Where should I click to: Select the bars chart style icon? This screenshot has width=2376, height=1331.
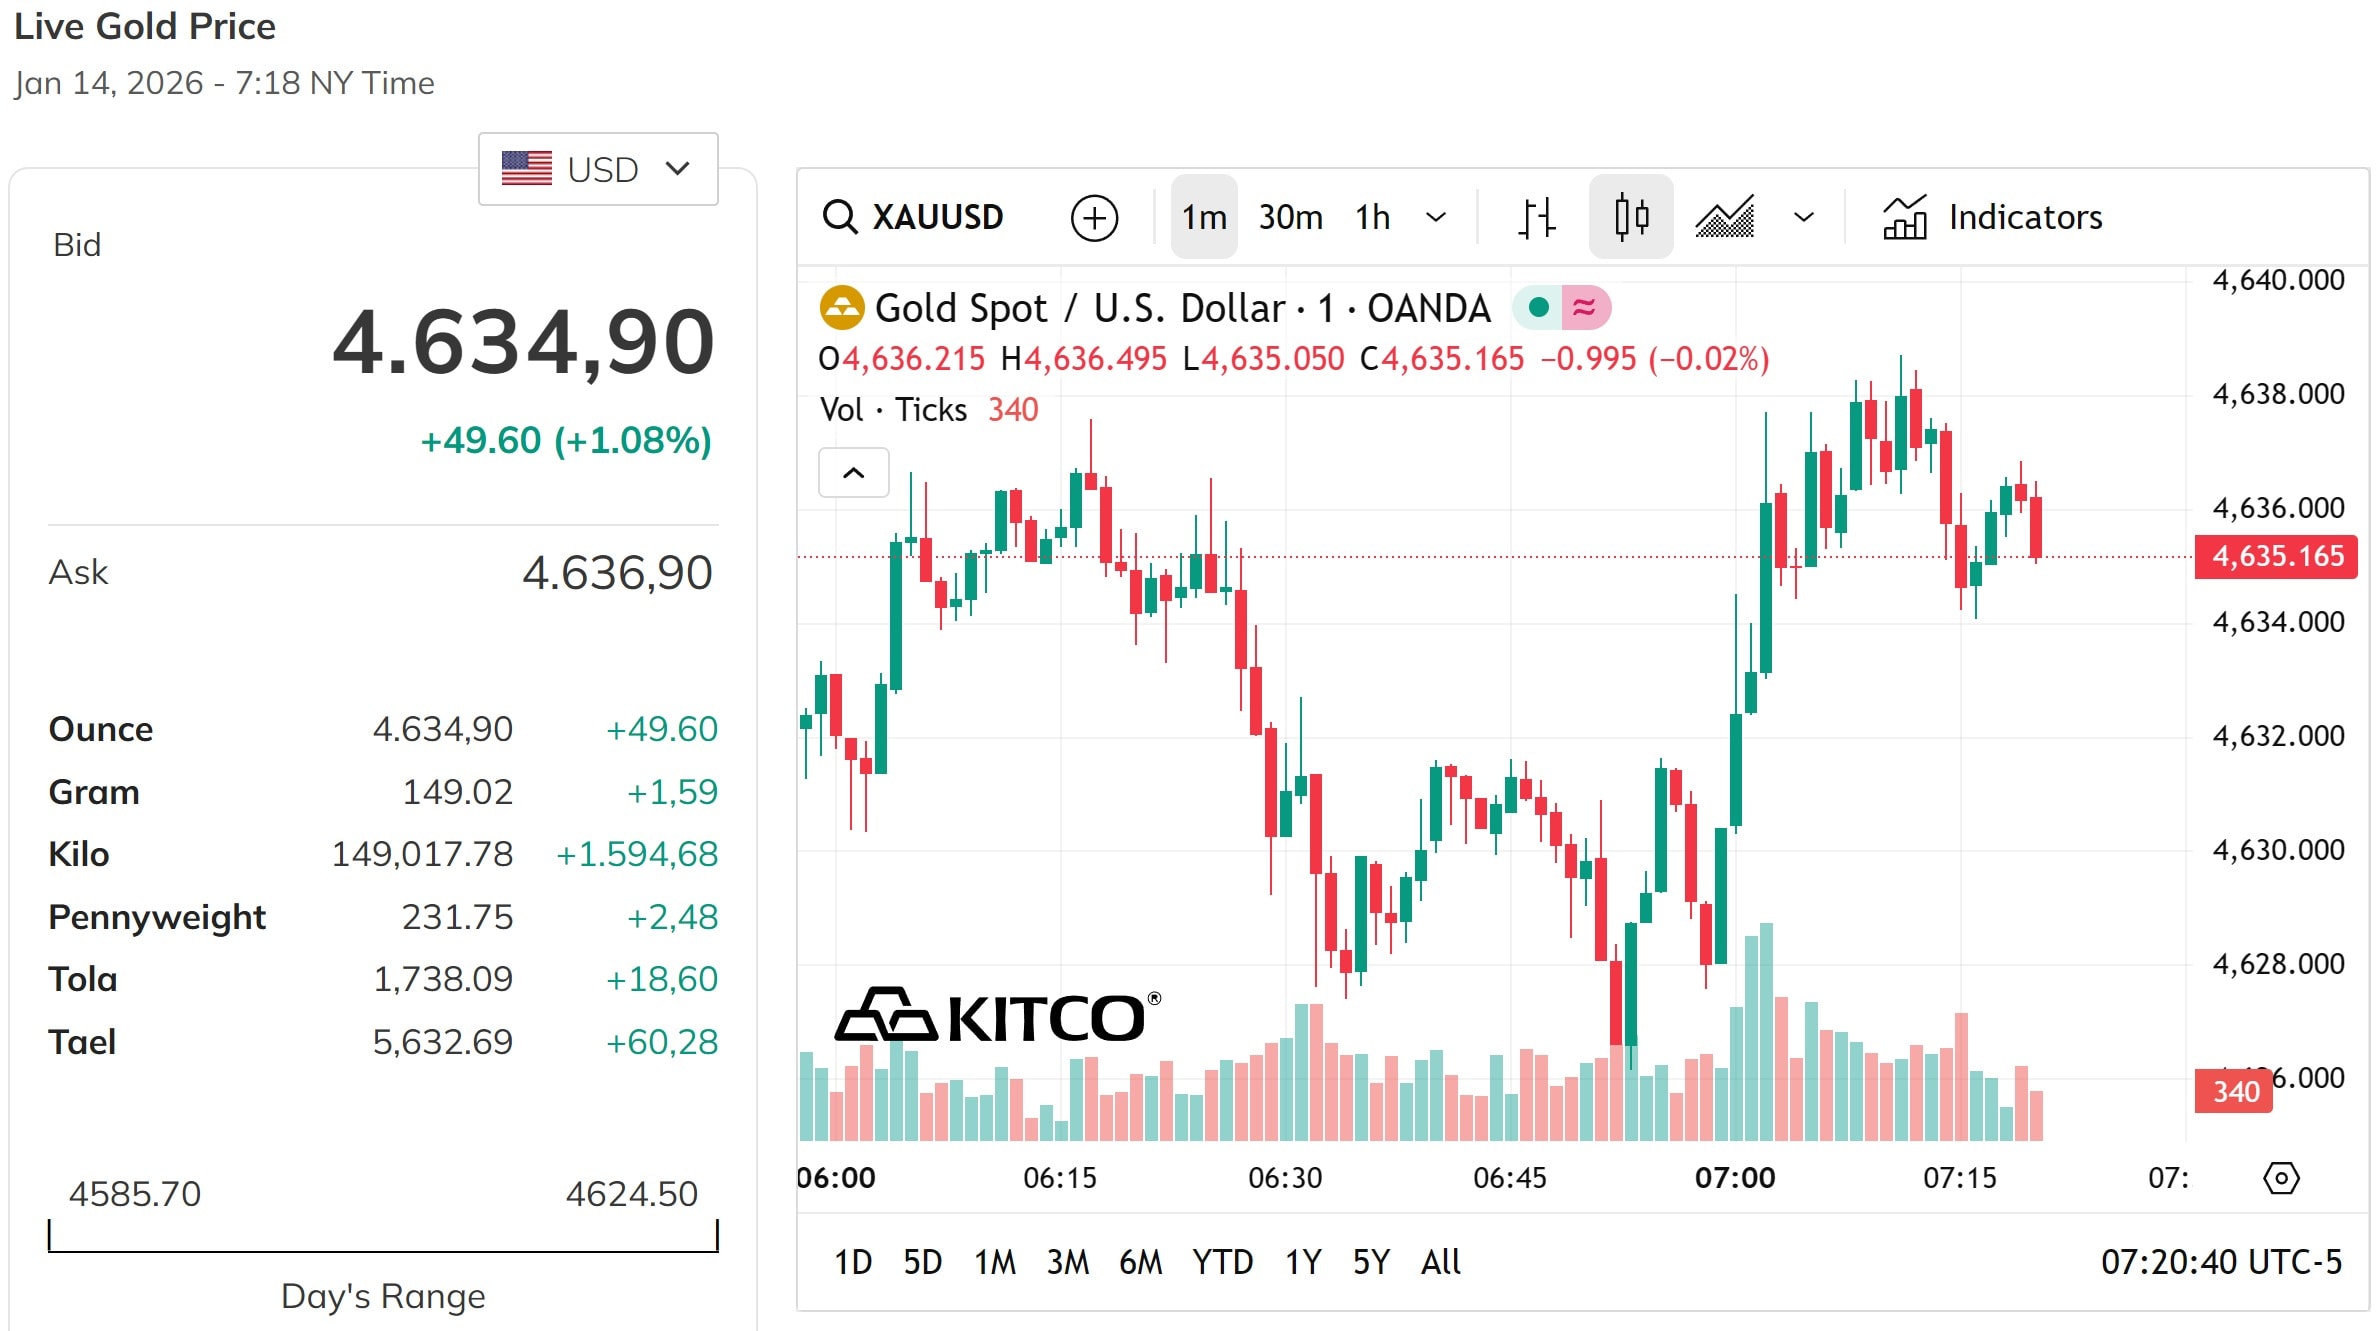pyautogui.click(x=1537, y=217)
